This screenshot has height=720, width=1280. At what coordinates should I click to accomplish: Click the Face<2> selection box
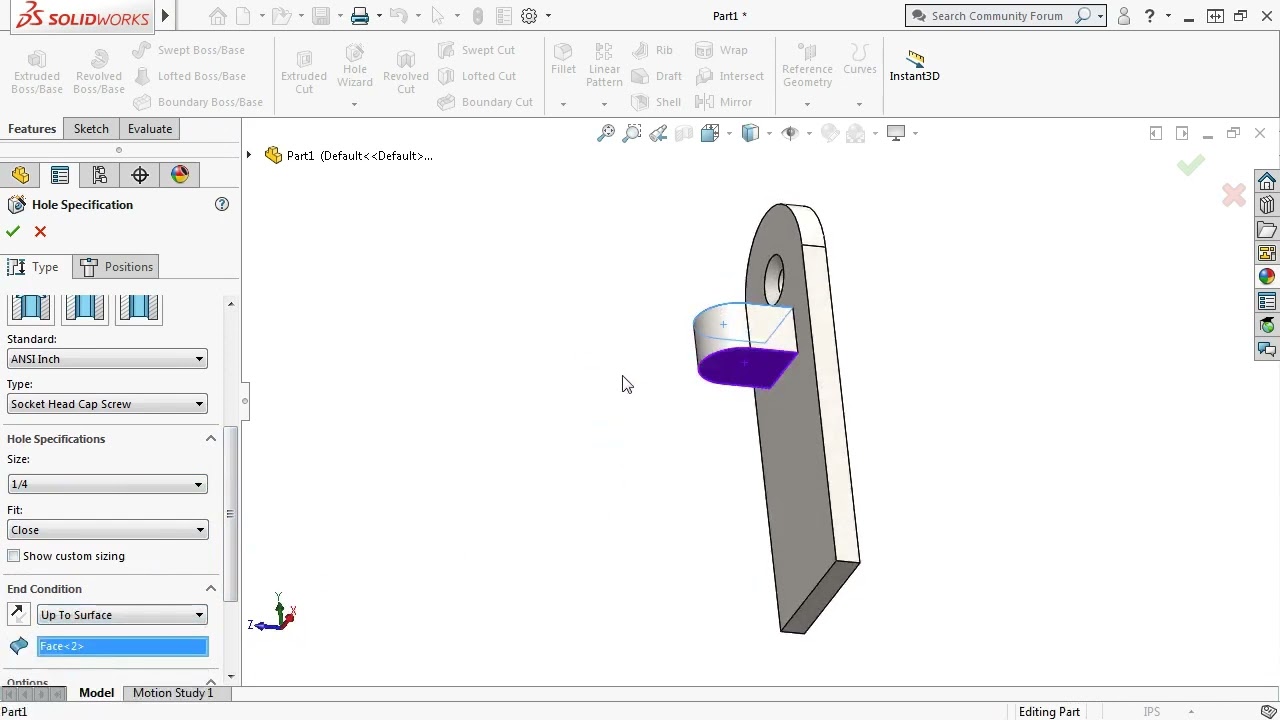[x=122, y=646]
